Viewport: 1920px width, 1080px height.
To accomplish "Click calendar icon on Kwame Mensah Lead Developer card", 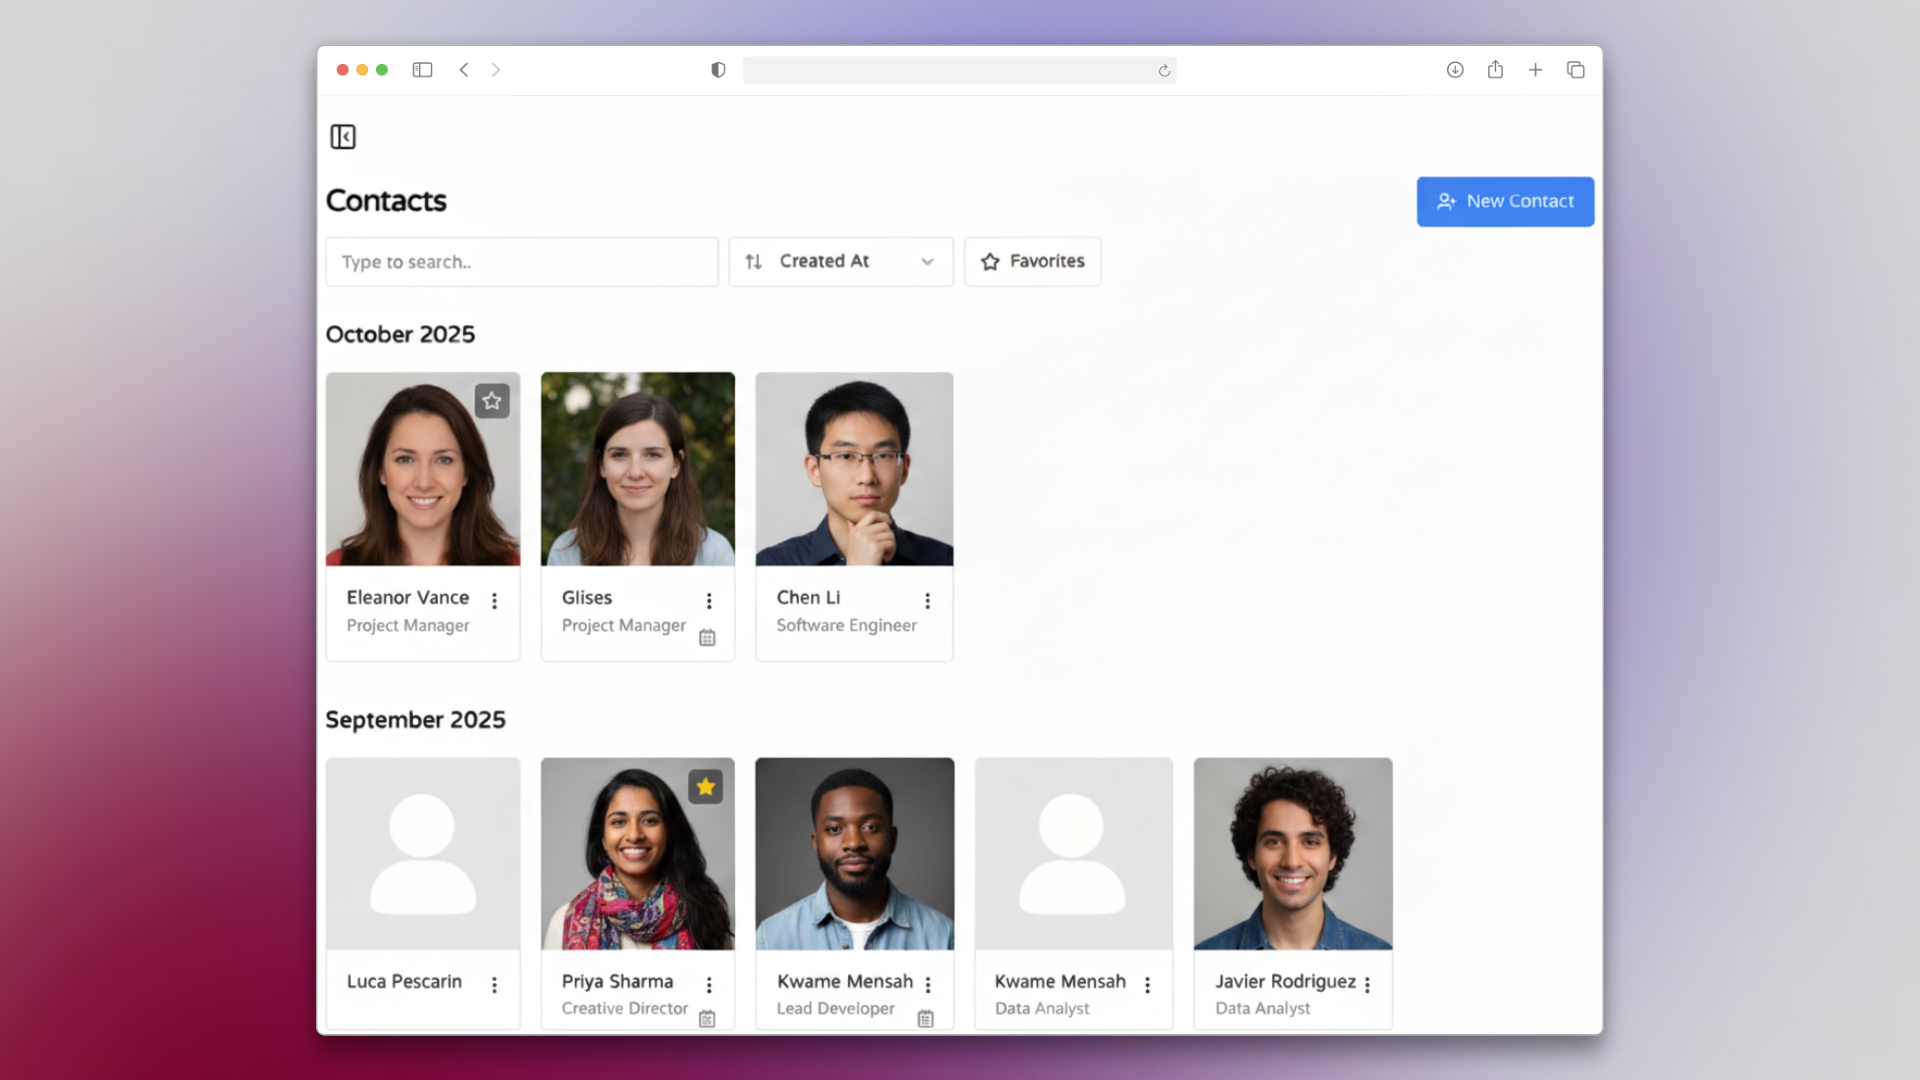I will pos(926,1019).
